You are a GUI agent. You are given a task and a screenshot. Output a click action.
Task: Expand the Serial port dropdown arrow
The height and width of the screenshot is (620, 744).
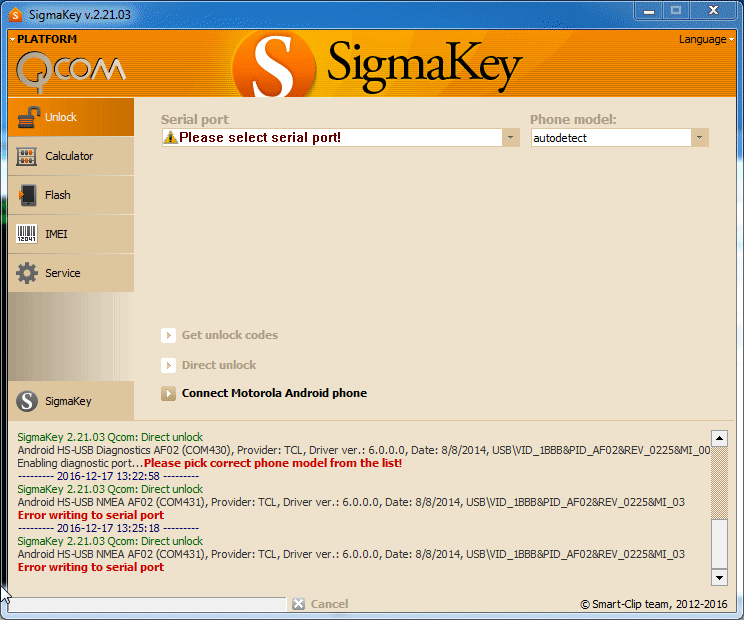point(511,138)
